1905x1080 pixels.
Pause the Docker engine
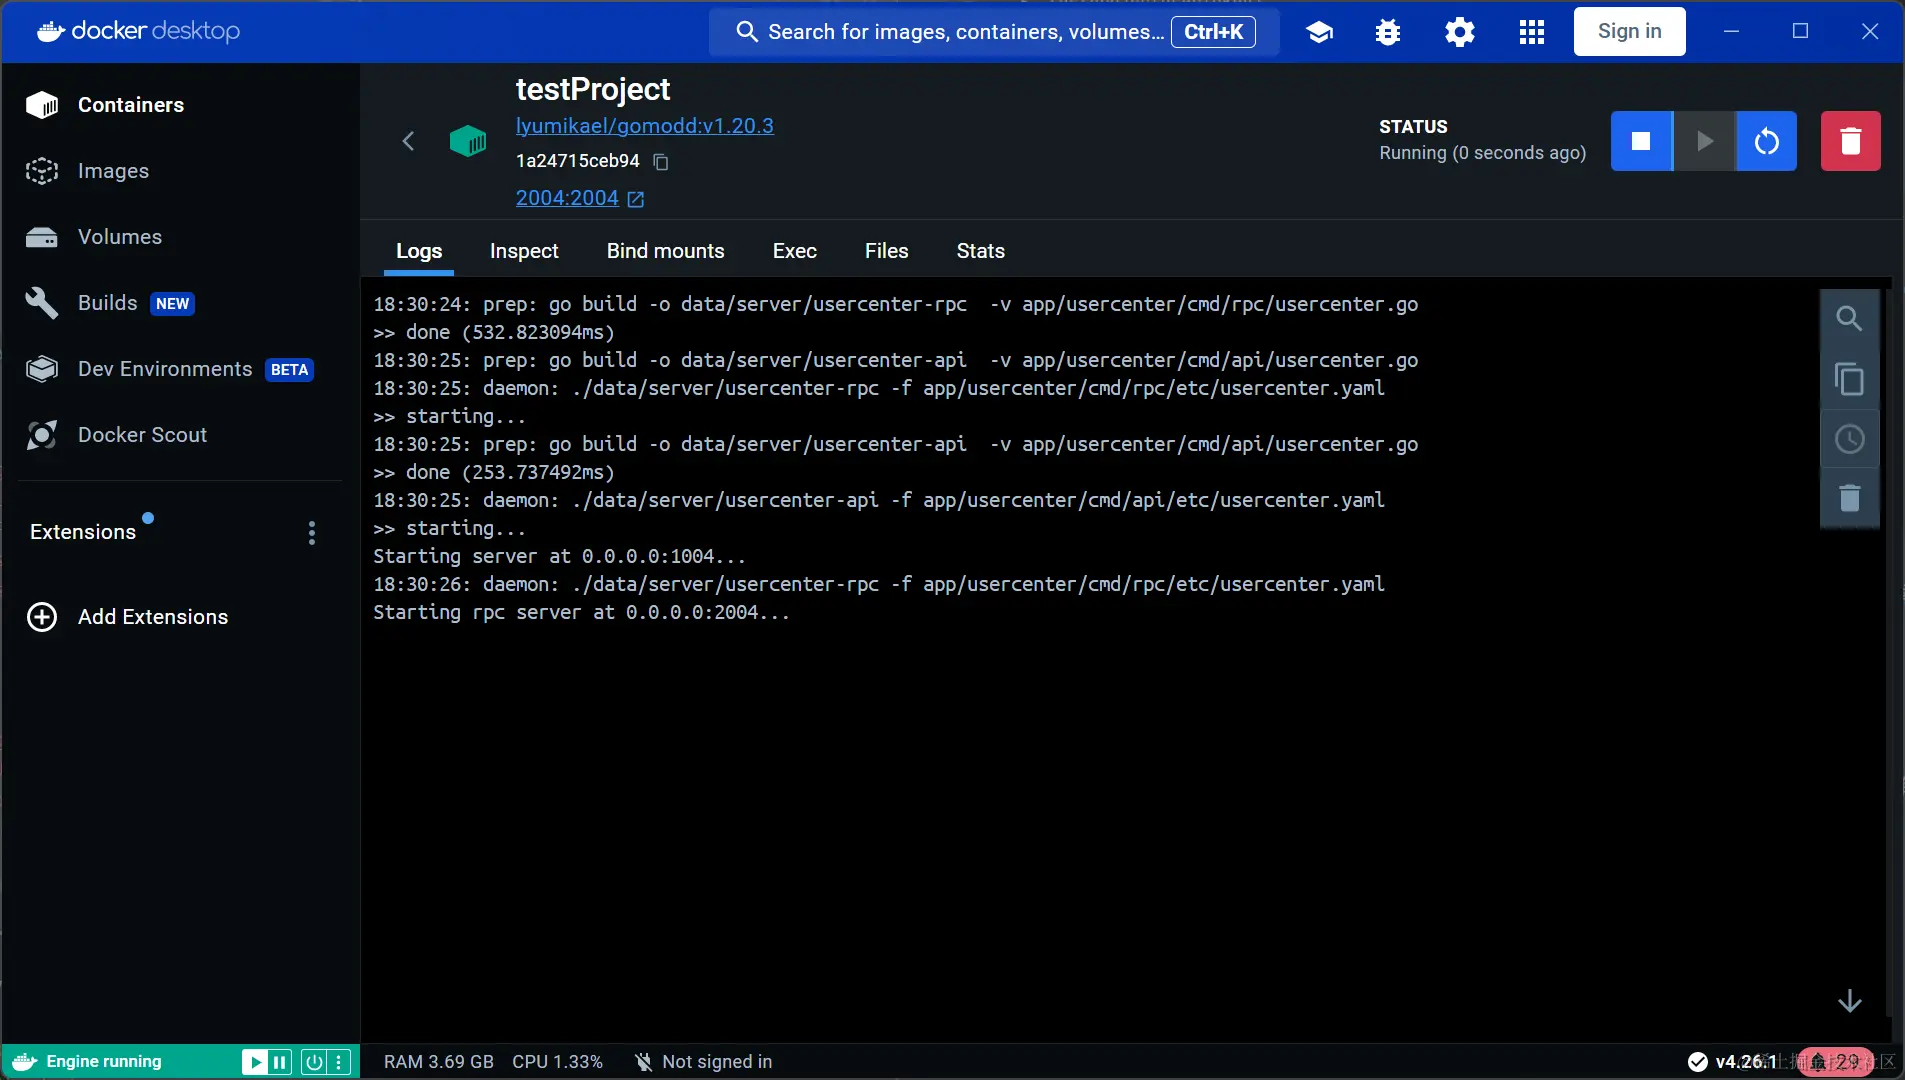click(280, 1062)
